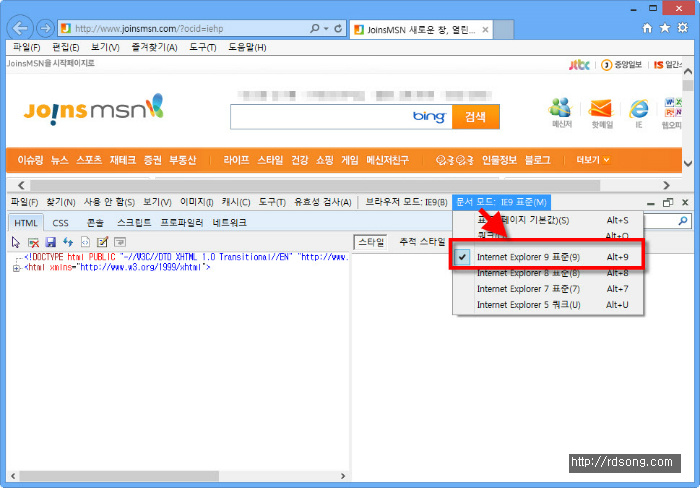The image size is (700, 488).
Task: Open the browser 도움말(H) menu
Action: tap(247, 47)
